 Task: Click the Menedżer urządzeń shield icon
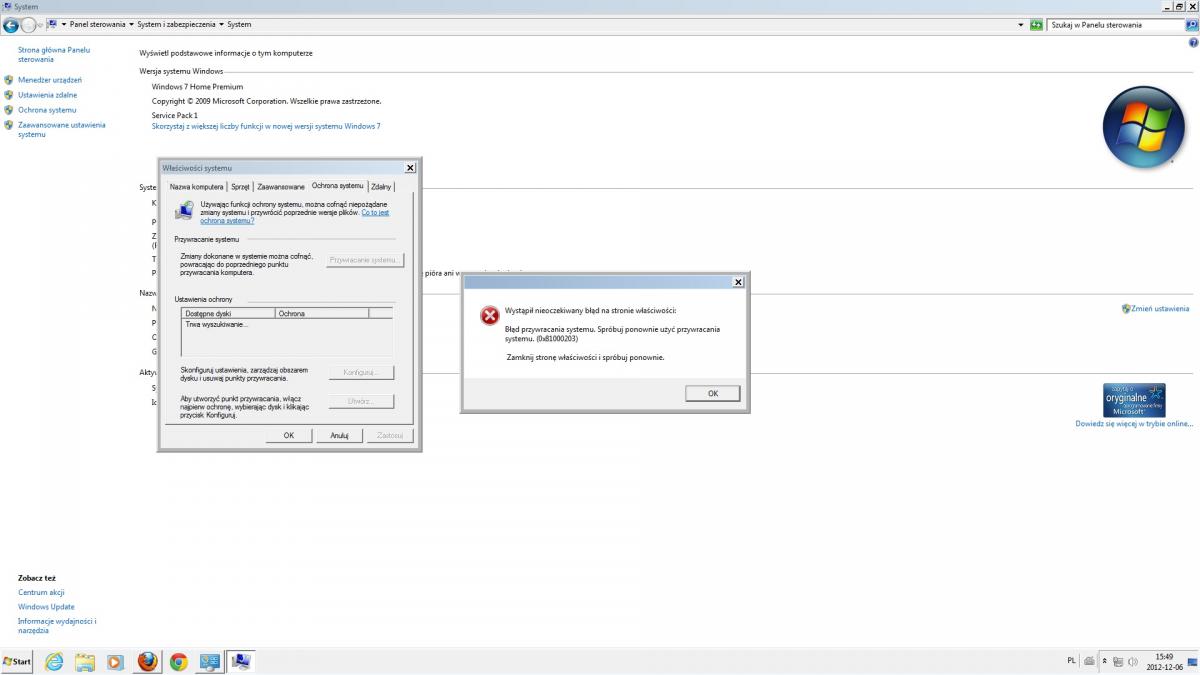pos(9,80)
